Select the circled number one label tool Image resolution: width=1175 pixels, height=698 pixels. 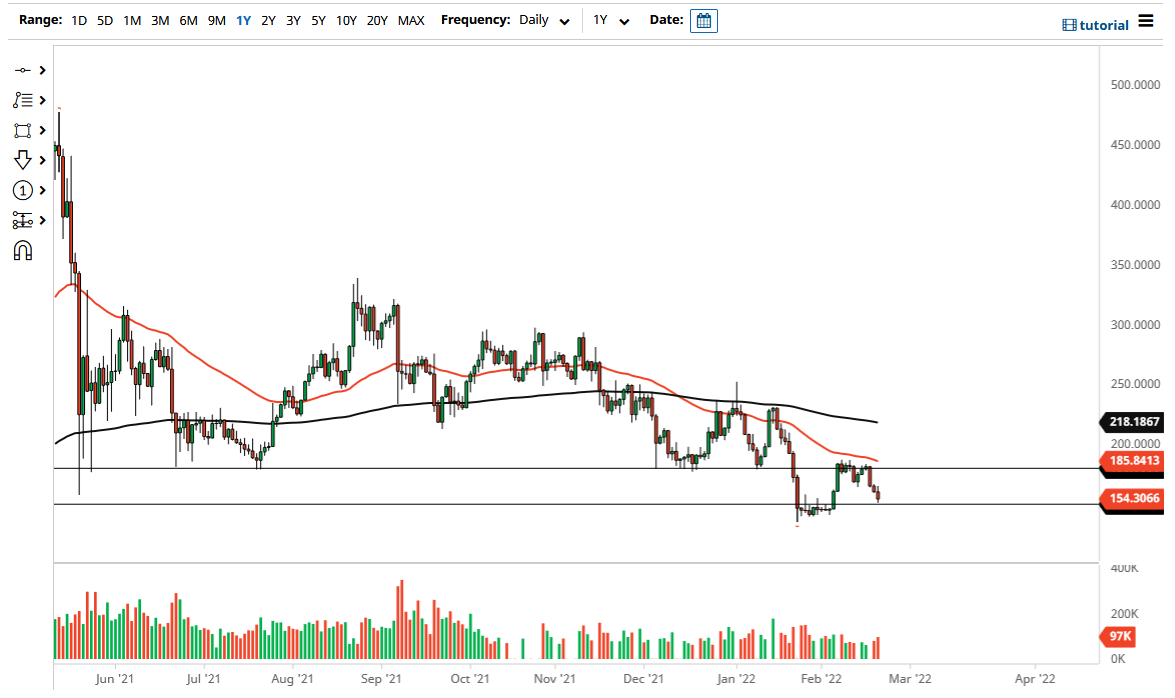22,190
